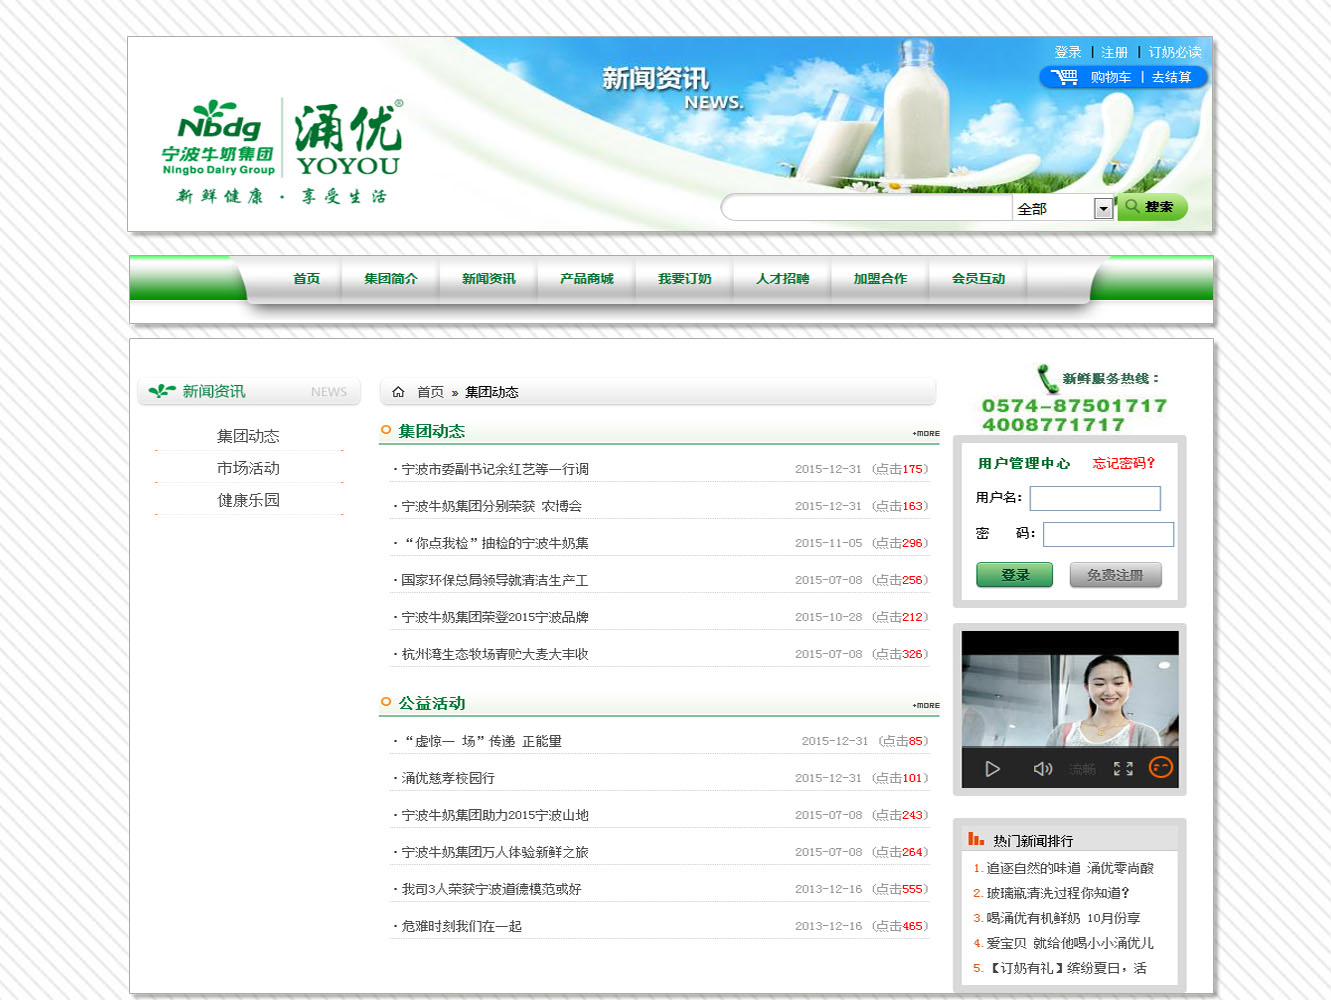Go to 我要订奶 navigation tab
The width and height of the screenshot is (1331, 1000).
pos(684,279)
